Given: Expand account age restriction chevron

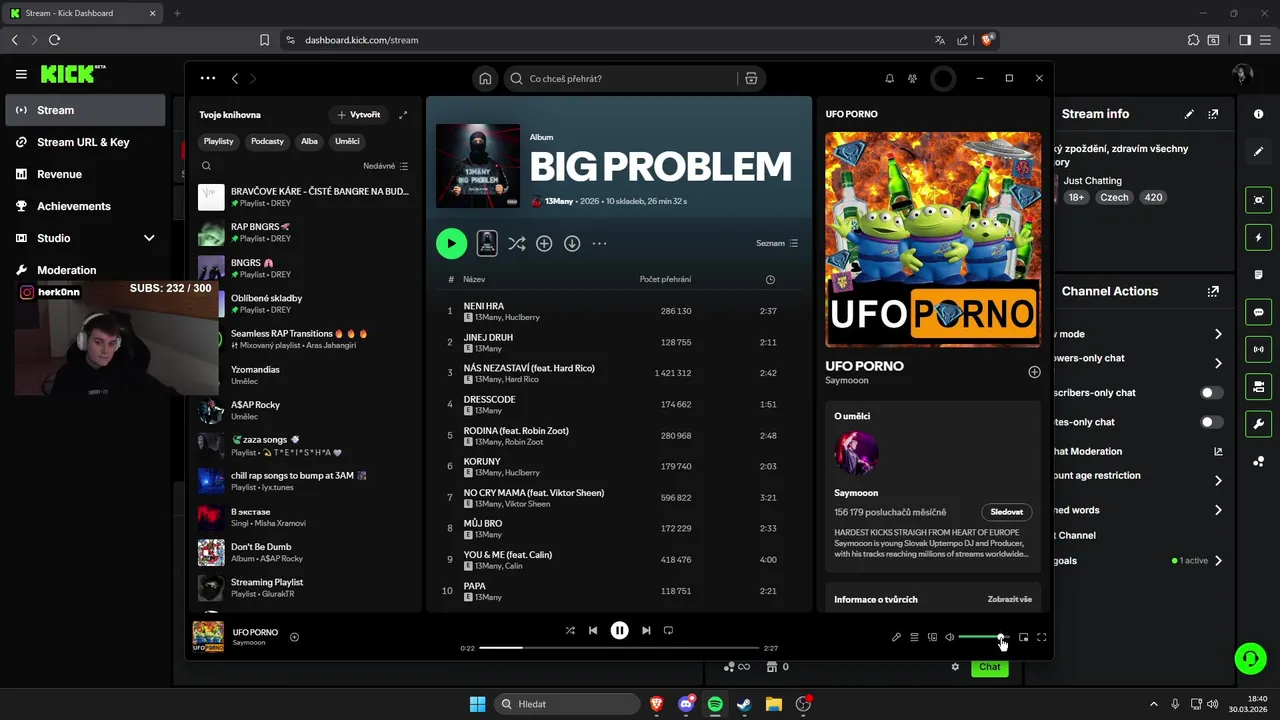Looking at the screenshot, I should click(1218, 481).
